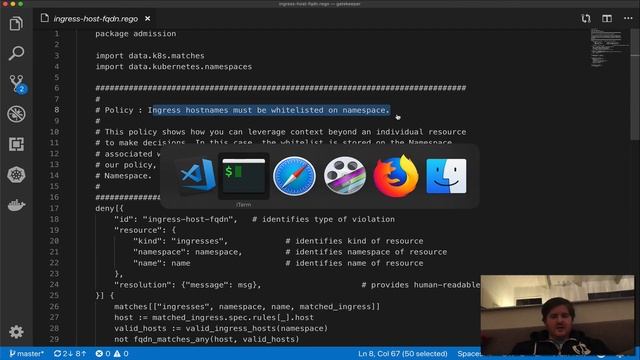Open Source Control view with 2 badge
Screen dimensions: 640x360
click(x=17, y=84)
